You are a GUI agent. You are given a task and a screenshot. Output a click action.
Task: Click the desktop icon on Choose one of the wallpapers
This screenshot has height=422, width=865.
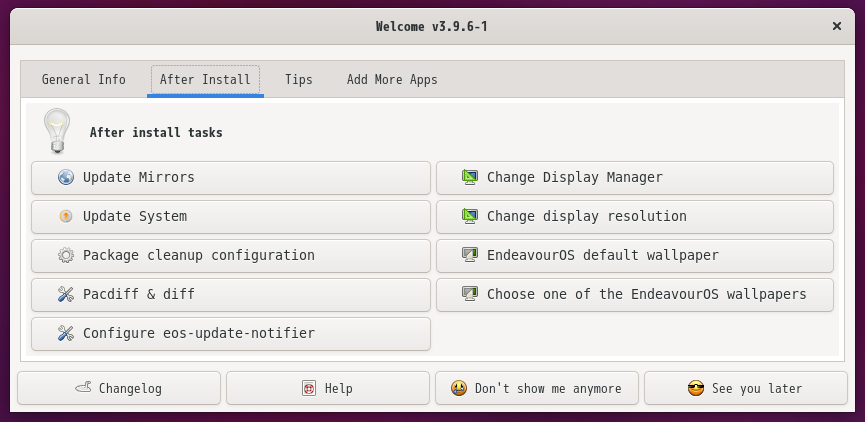click(x=469, y=294)
